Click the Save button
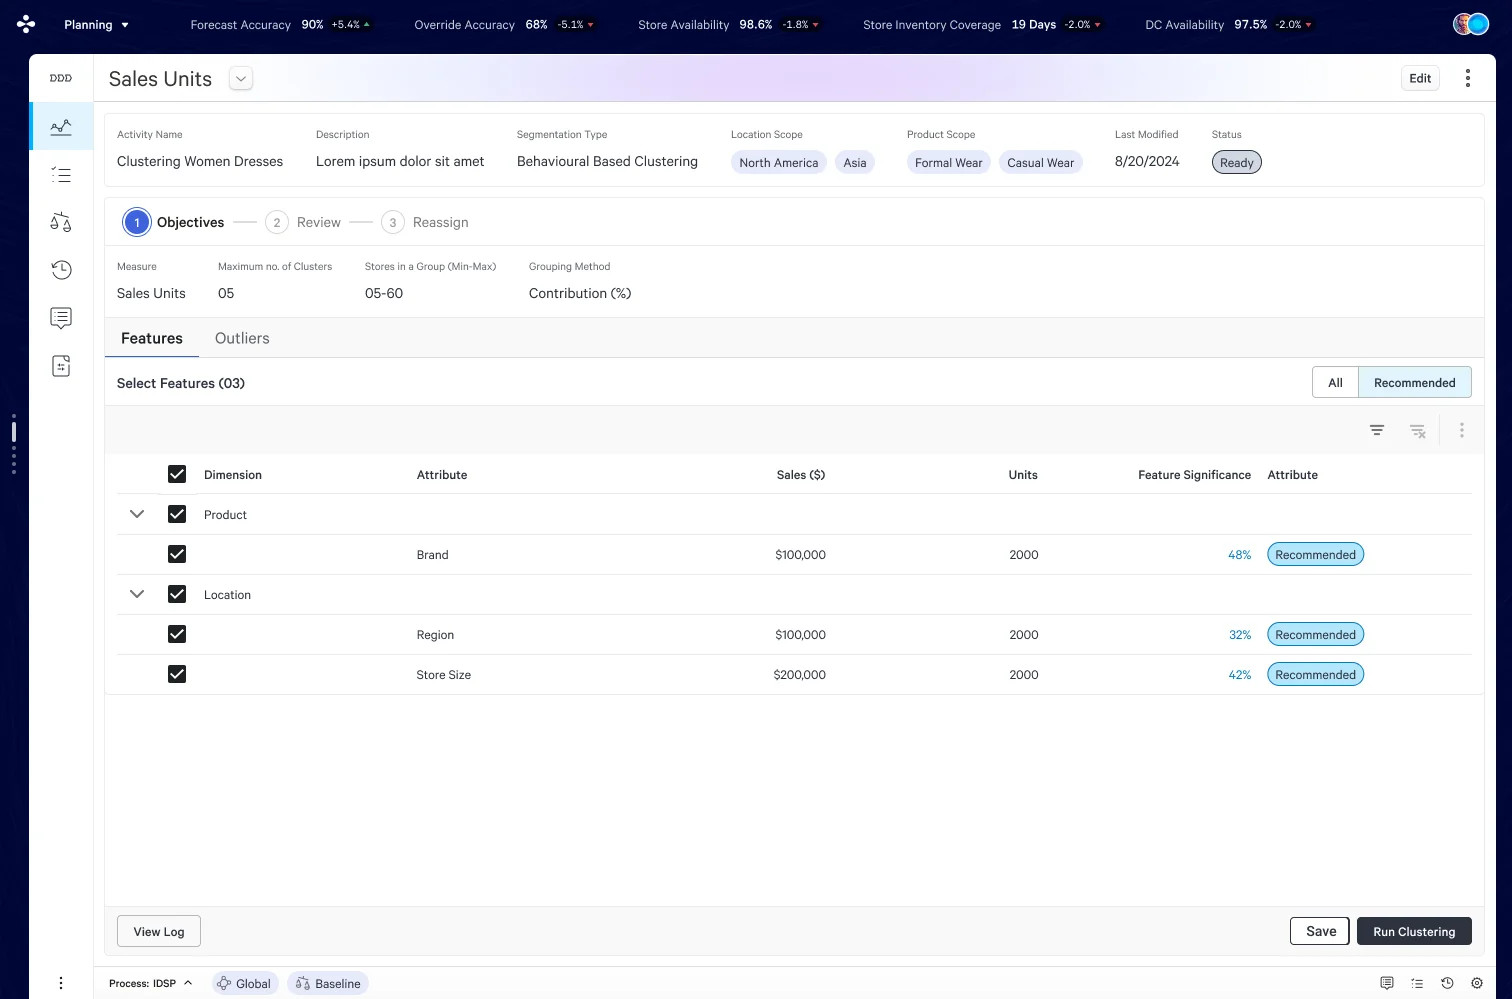This screenshot has height=999, width=1512. pos(1320,931)
